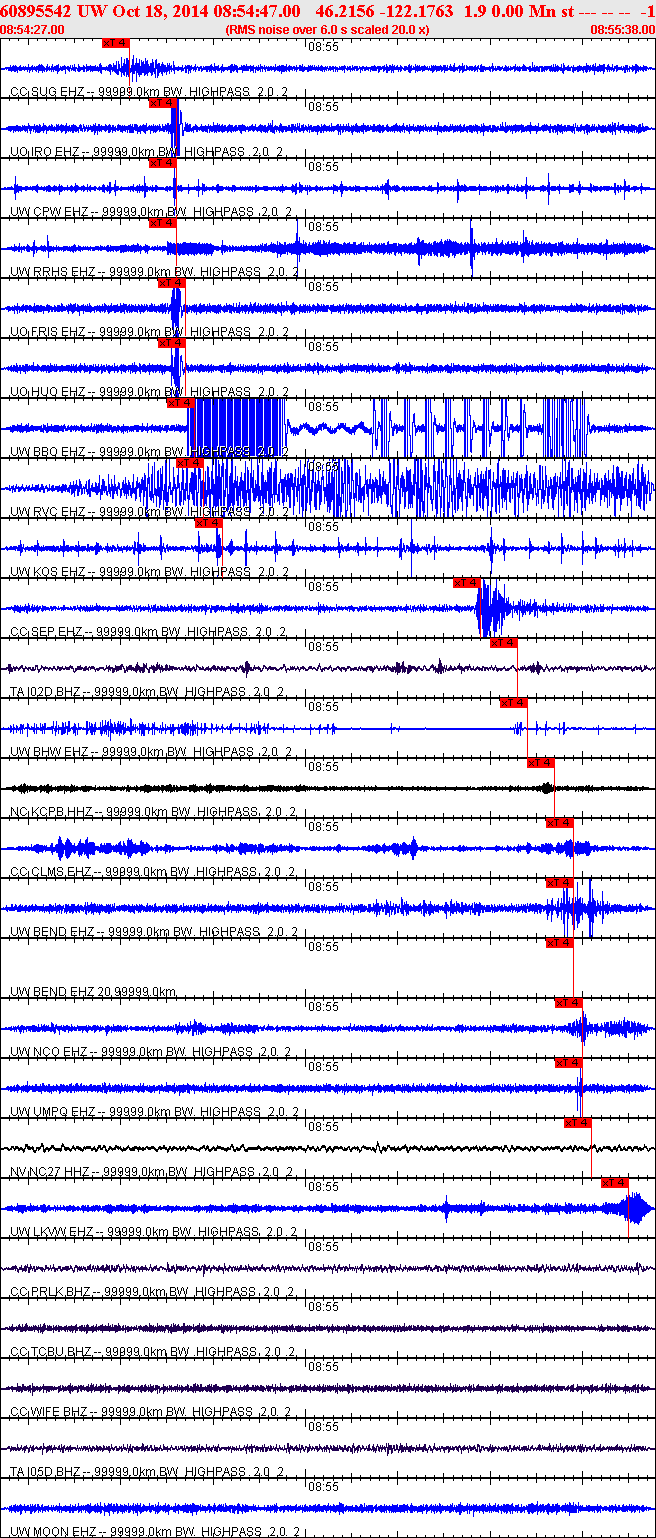The width and height of the screenshot is (656, 1538).
Task: Click the red pick marker on the SUG trace
Action: pos(115,43)
